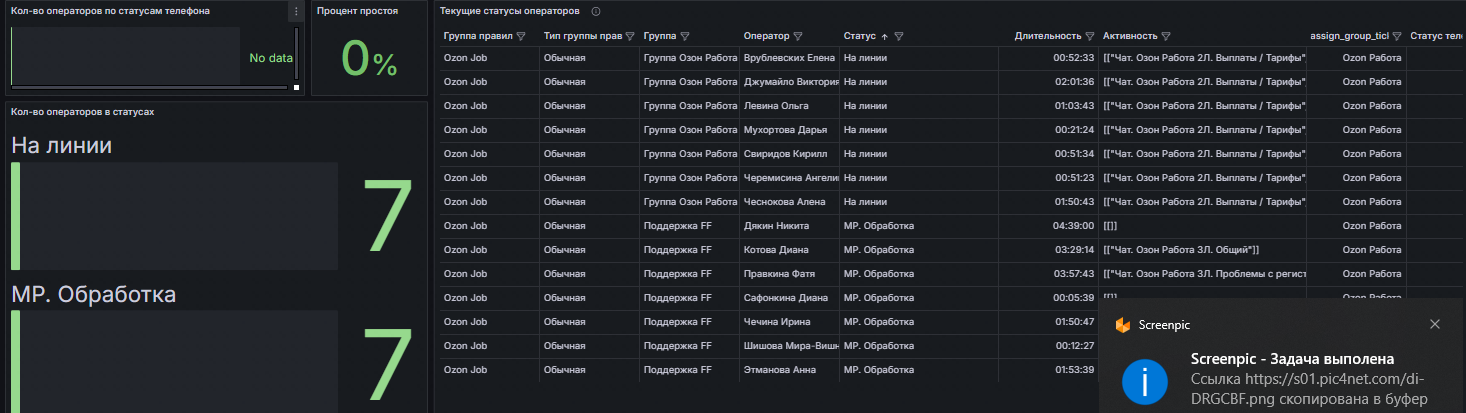
Task: Toggle sort arrow on Статус column
Action: [x=884, y=36]
